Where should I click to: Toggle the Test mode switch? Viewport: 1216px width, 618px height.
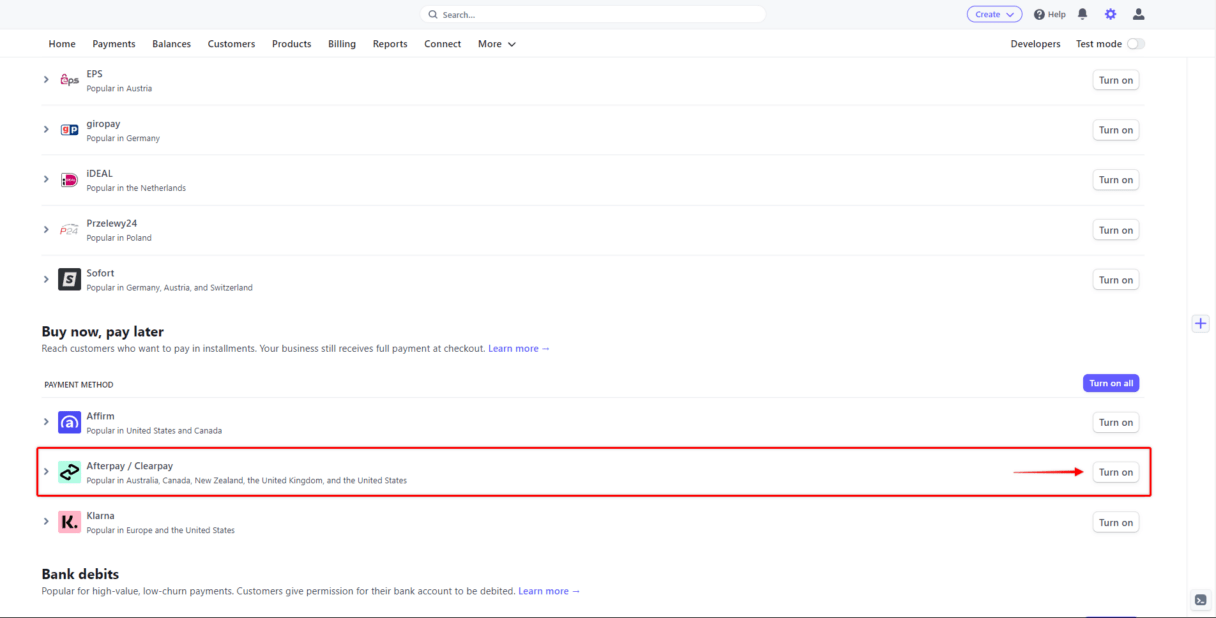[x=1136, y=44]
